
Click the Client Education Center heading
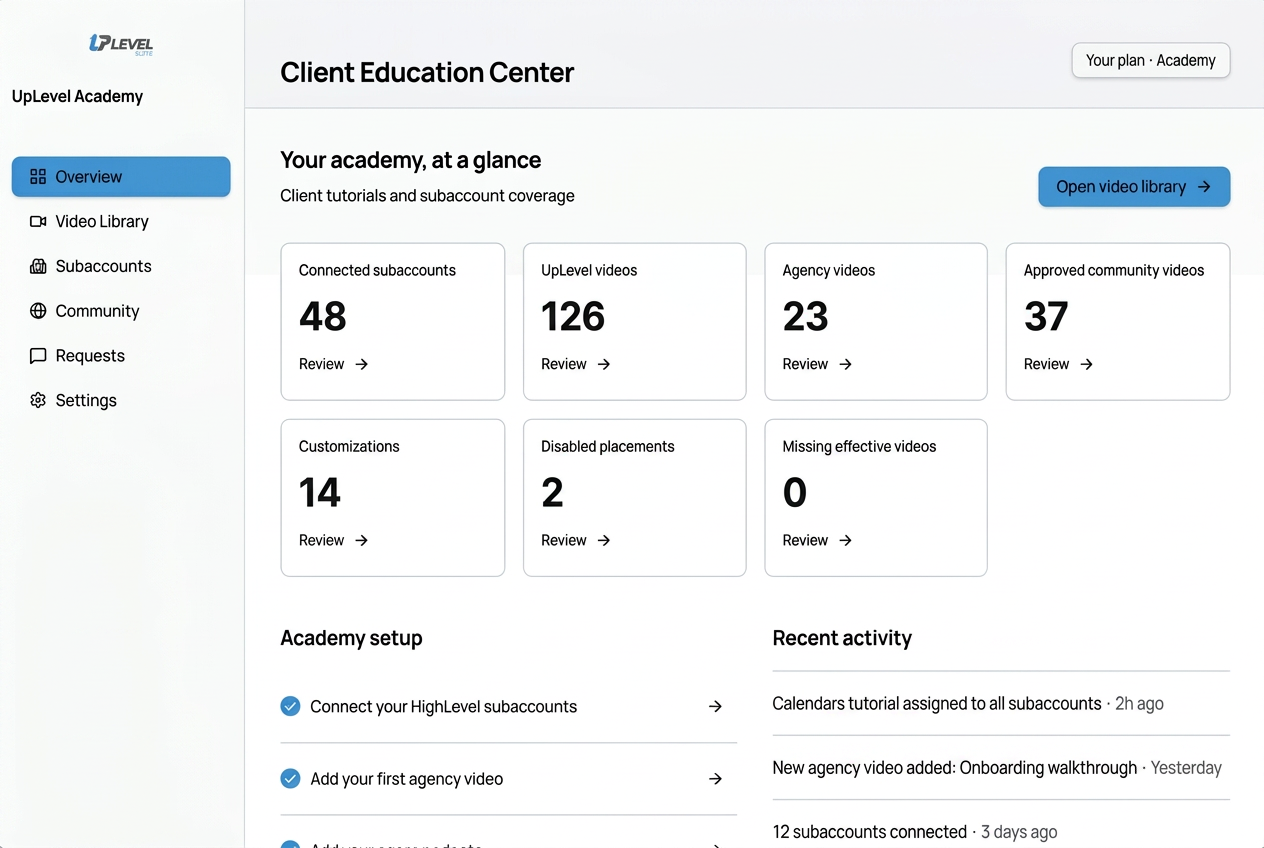427,72
